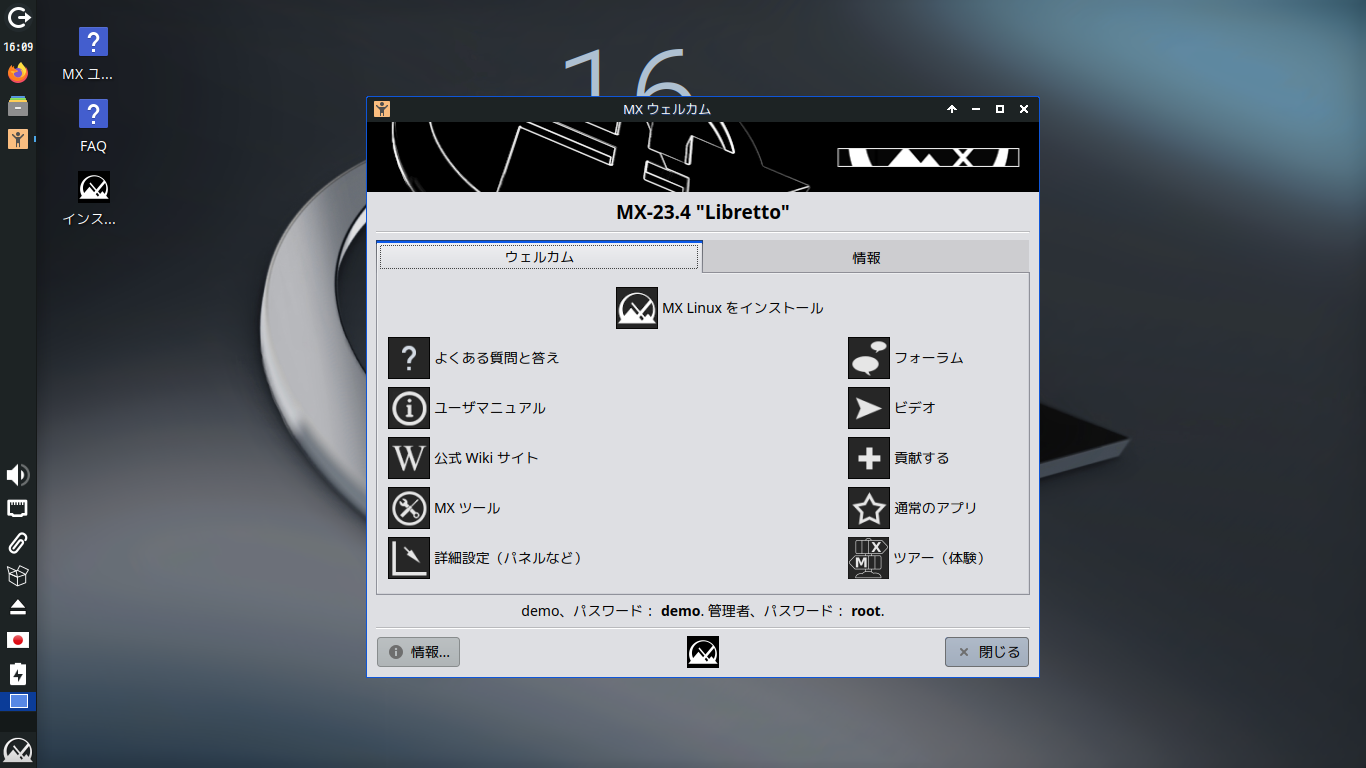Click the 情報... button
The image size is (1366, 768).
[x=418, y=652]
